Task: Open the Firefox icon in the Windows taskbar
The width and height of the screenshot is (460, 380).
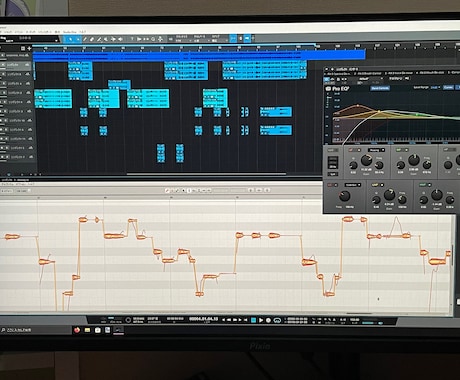Action: 77,330
